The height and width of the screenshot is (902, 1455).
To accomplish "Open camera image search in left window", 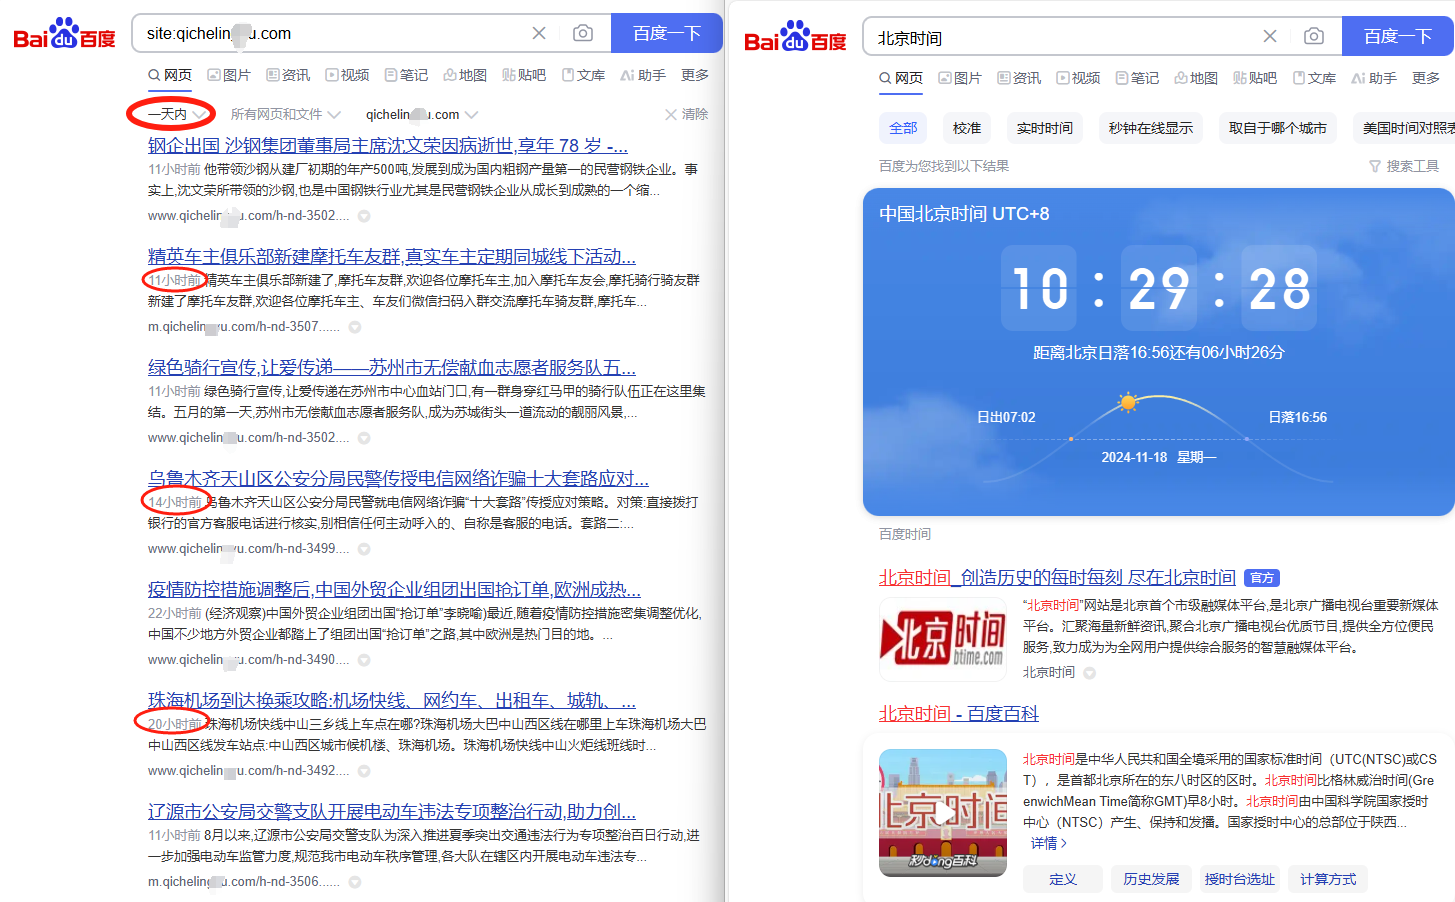I will tap(583, 33).
